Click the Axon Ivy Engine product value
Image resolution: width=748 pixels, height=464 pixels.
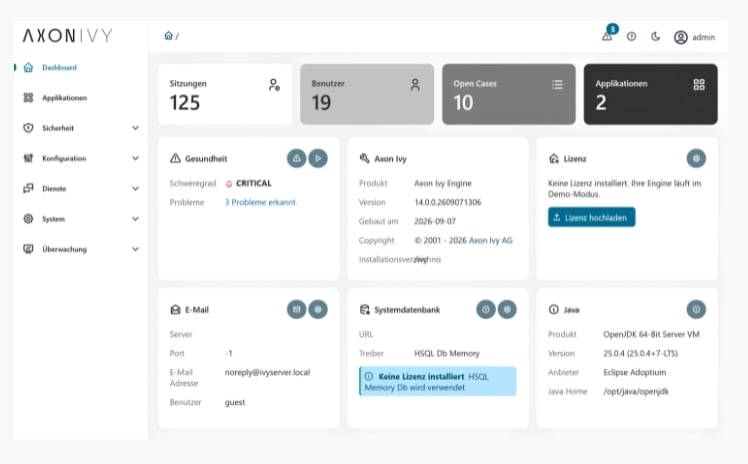(x=443, y=183)
